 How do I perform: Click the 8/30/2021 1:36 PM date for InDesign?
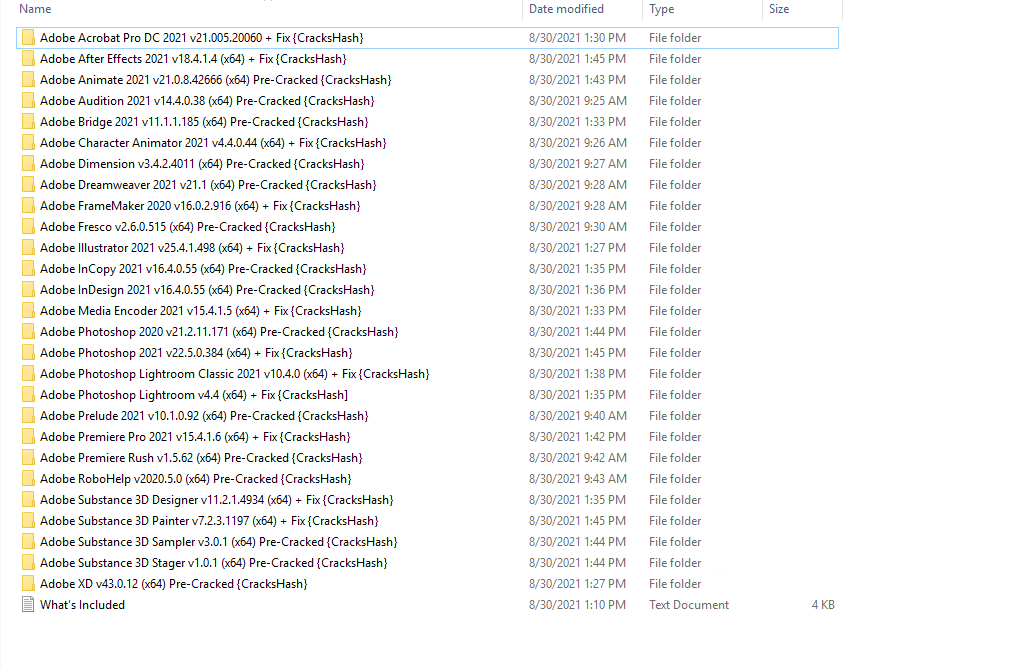coord(577,290)
